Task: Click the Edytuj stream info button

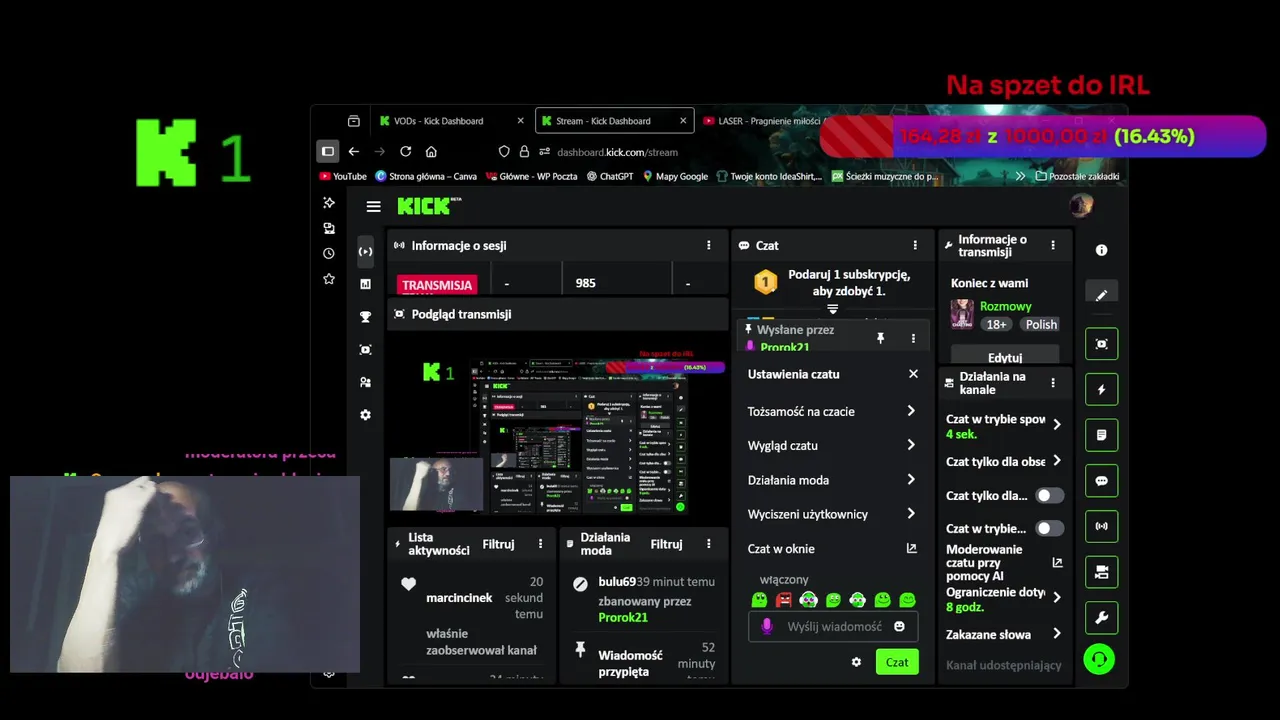Action: pos(1005,356)
